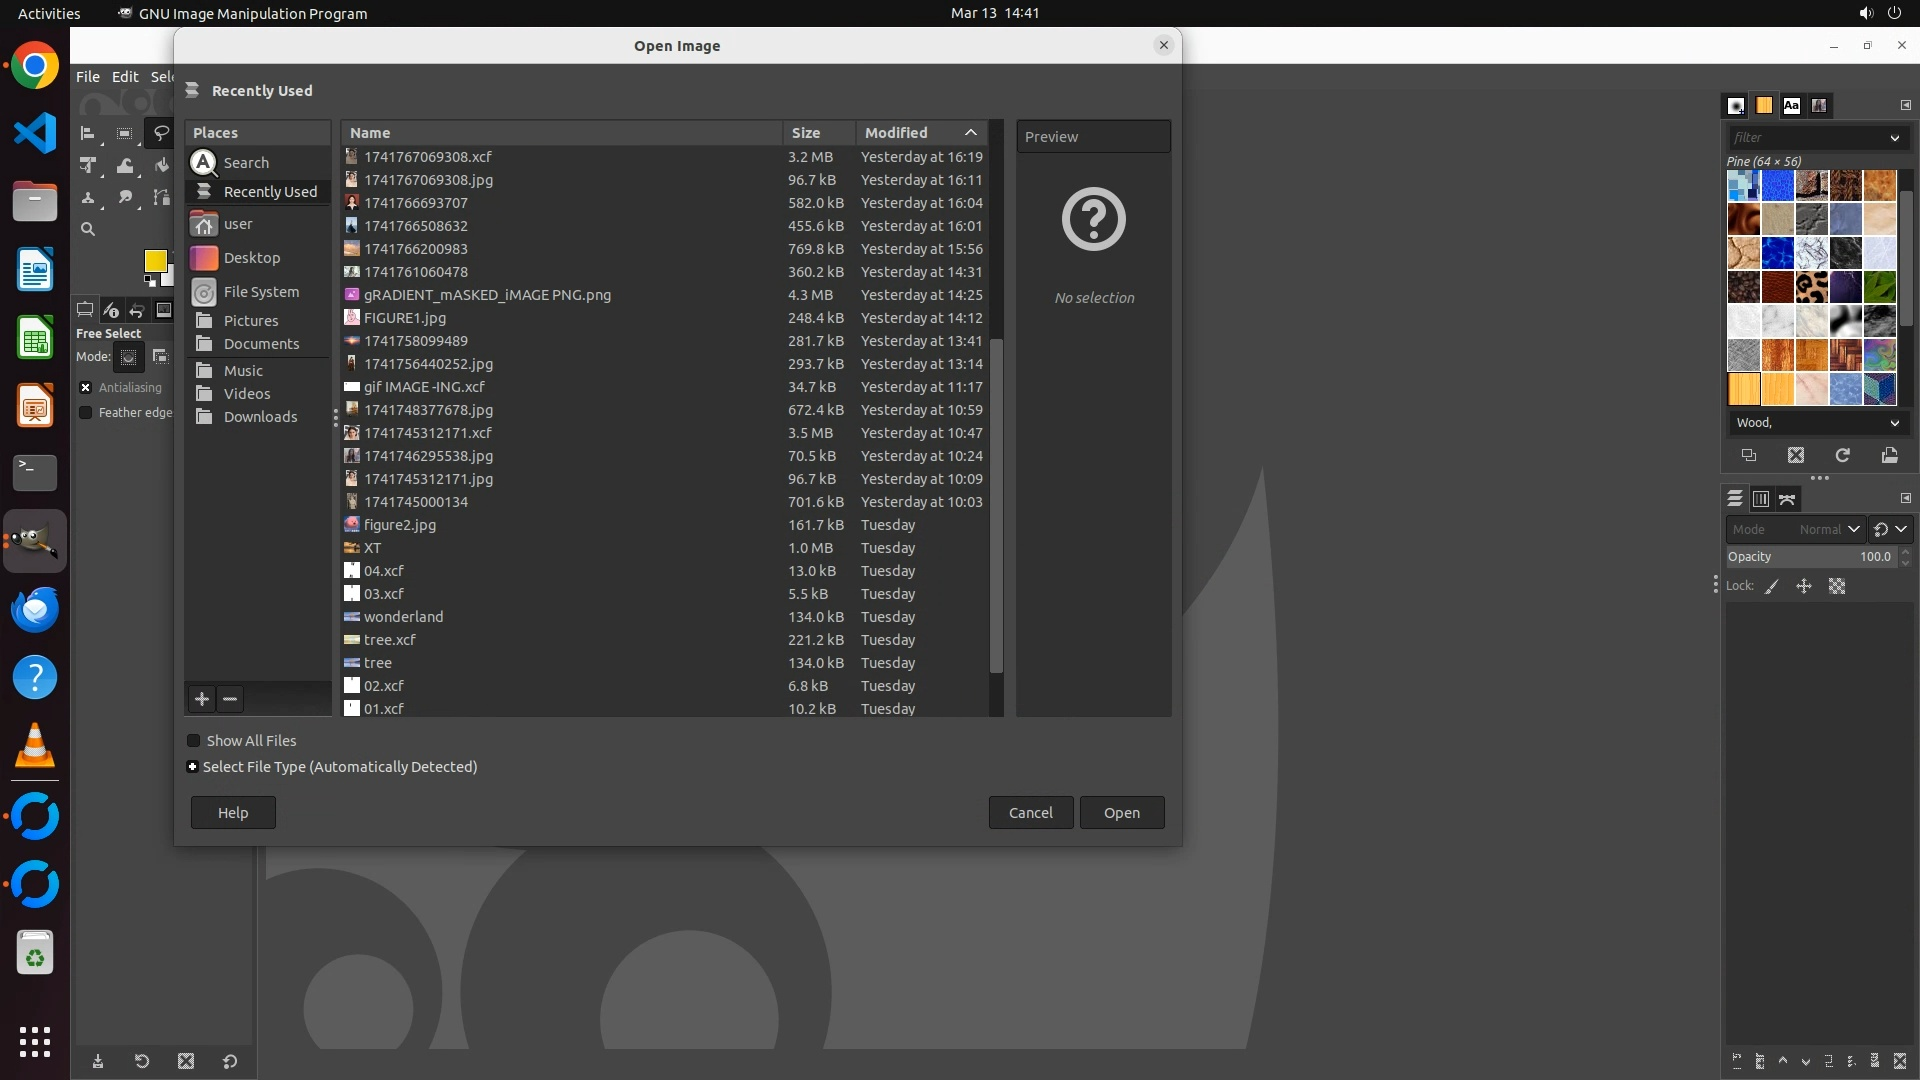
Task: Enable the Show All Files checkbox
Action: click(x=194, y=741)
